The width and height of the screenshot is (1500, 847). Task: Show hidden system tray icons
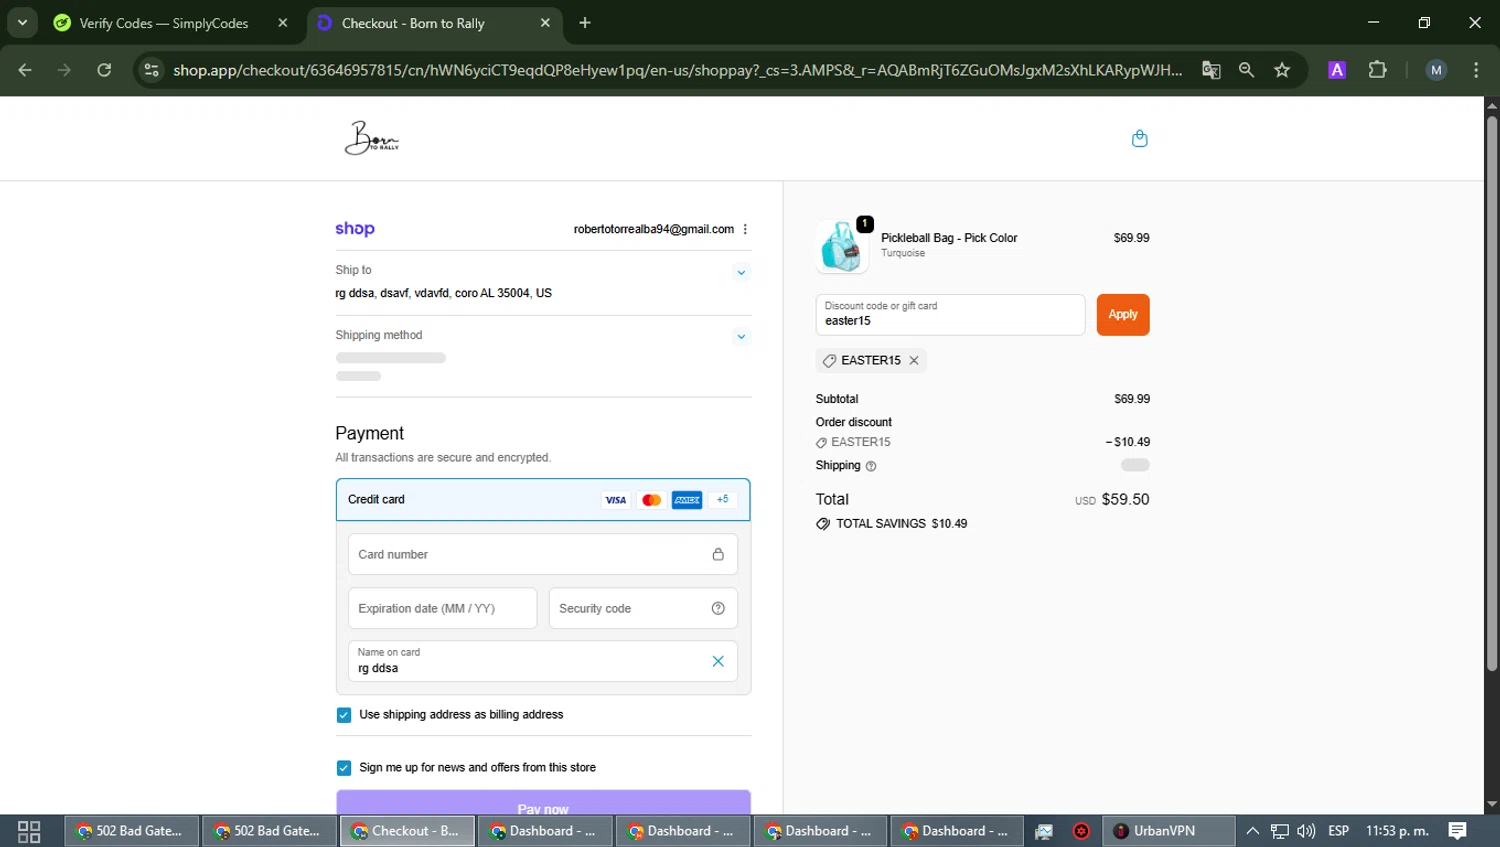1252,831
